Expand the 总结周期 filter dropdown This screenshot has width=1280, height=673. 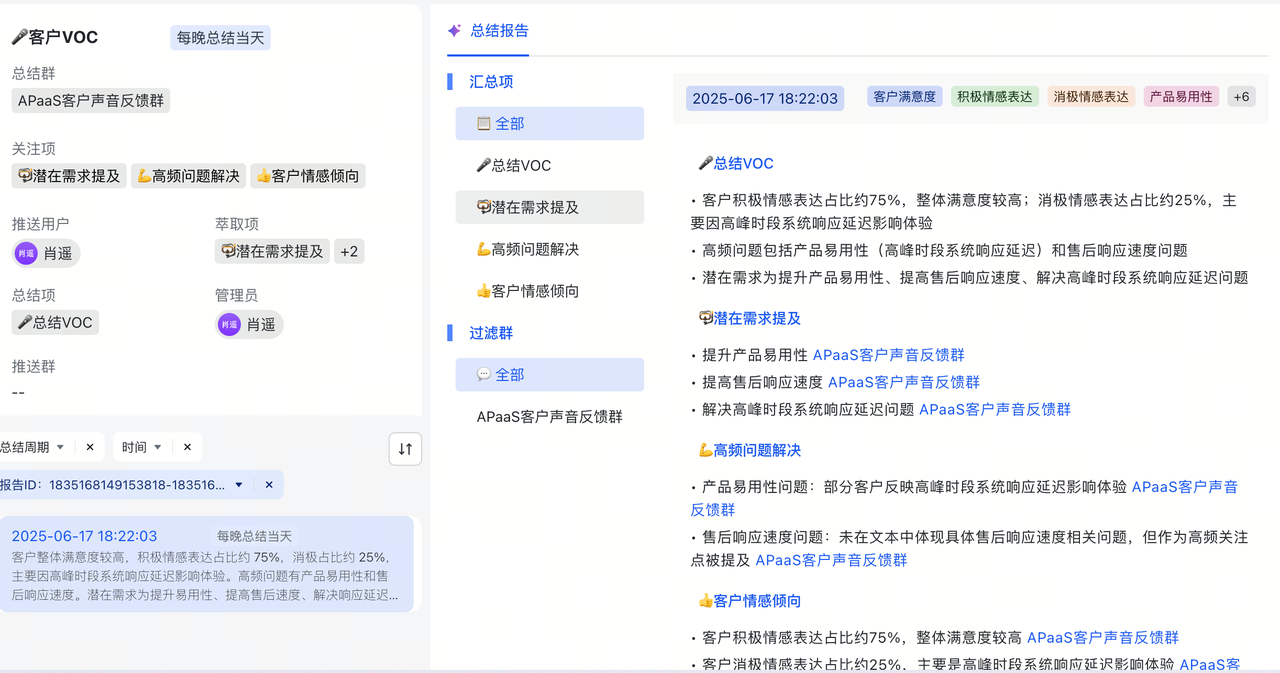pyautogui.click(x=60, y=447)
